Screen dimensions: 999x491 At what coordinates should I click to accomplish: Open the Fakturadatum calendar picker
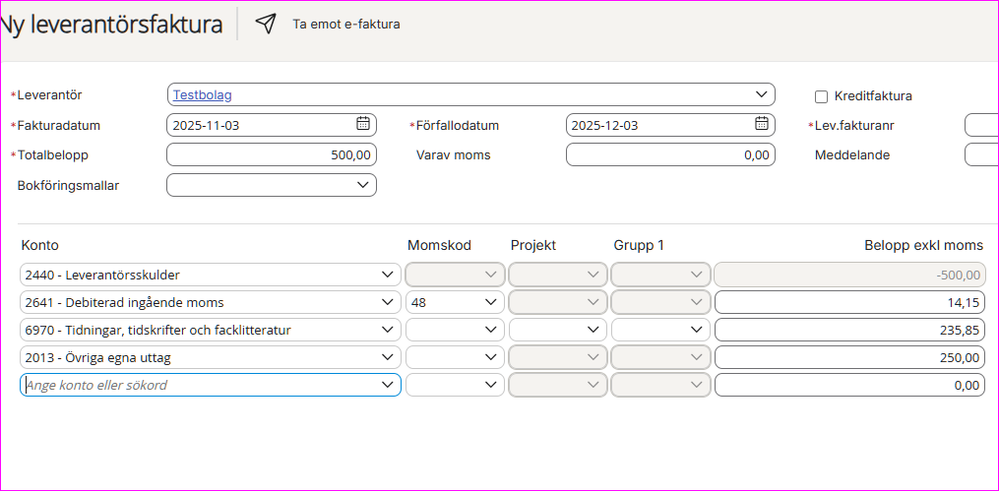[363, 124]
